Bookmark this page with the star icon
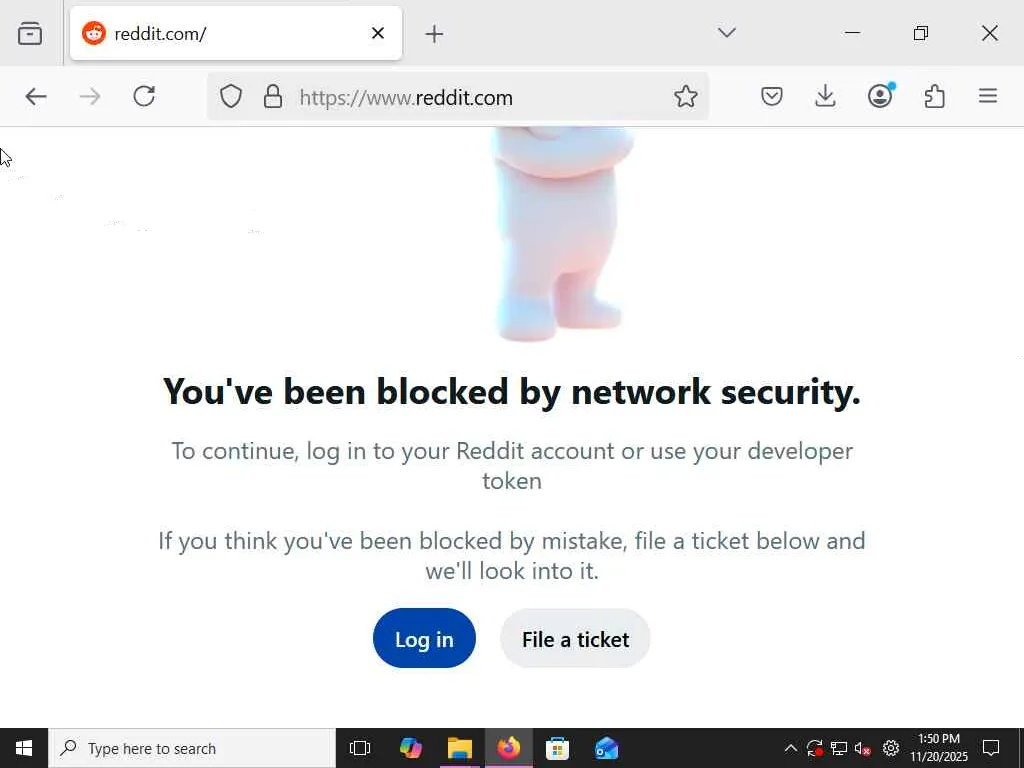1024x768 pixels. [685, 96]
